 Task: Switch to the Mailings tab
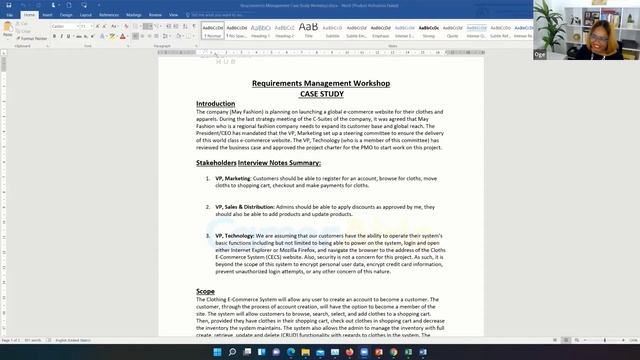coord(133,15)
